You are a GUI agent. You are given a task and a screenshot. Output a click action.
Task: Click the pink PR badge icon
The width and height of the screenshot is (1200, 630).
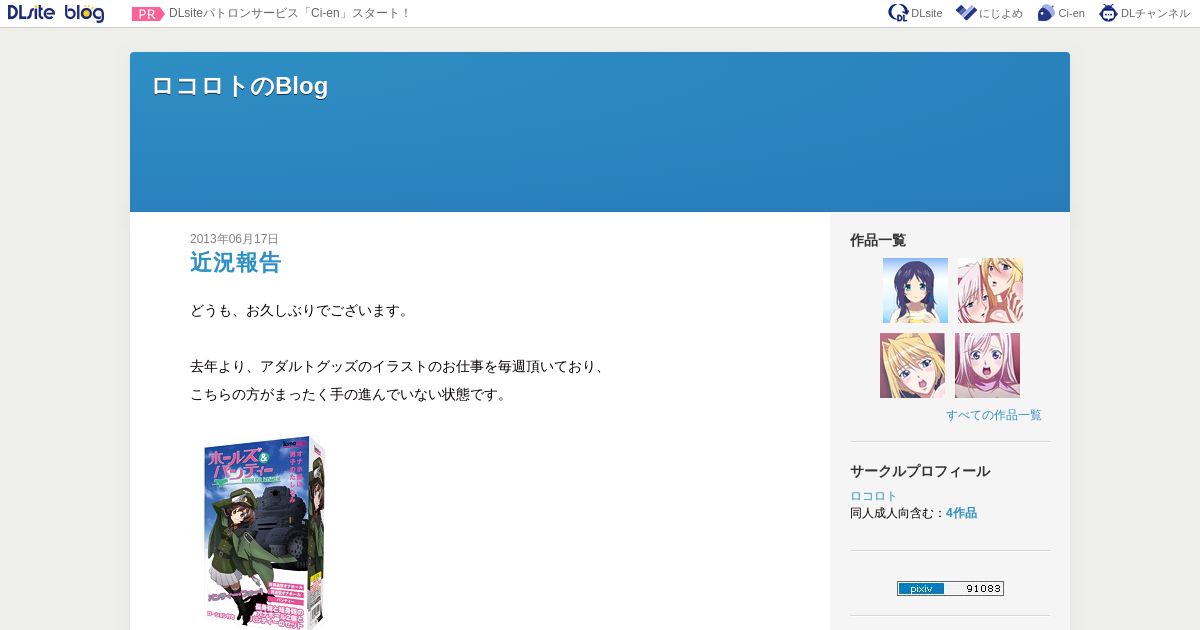pos(147,14)
